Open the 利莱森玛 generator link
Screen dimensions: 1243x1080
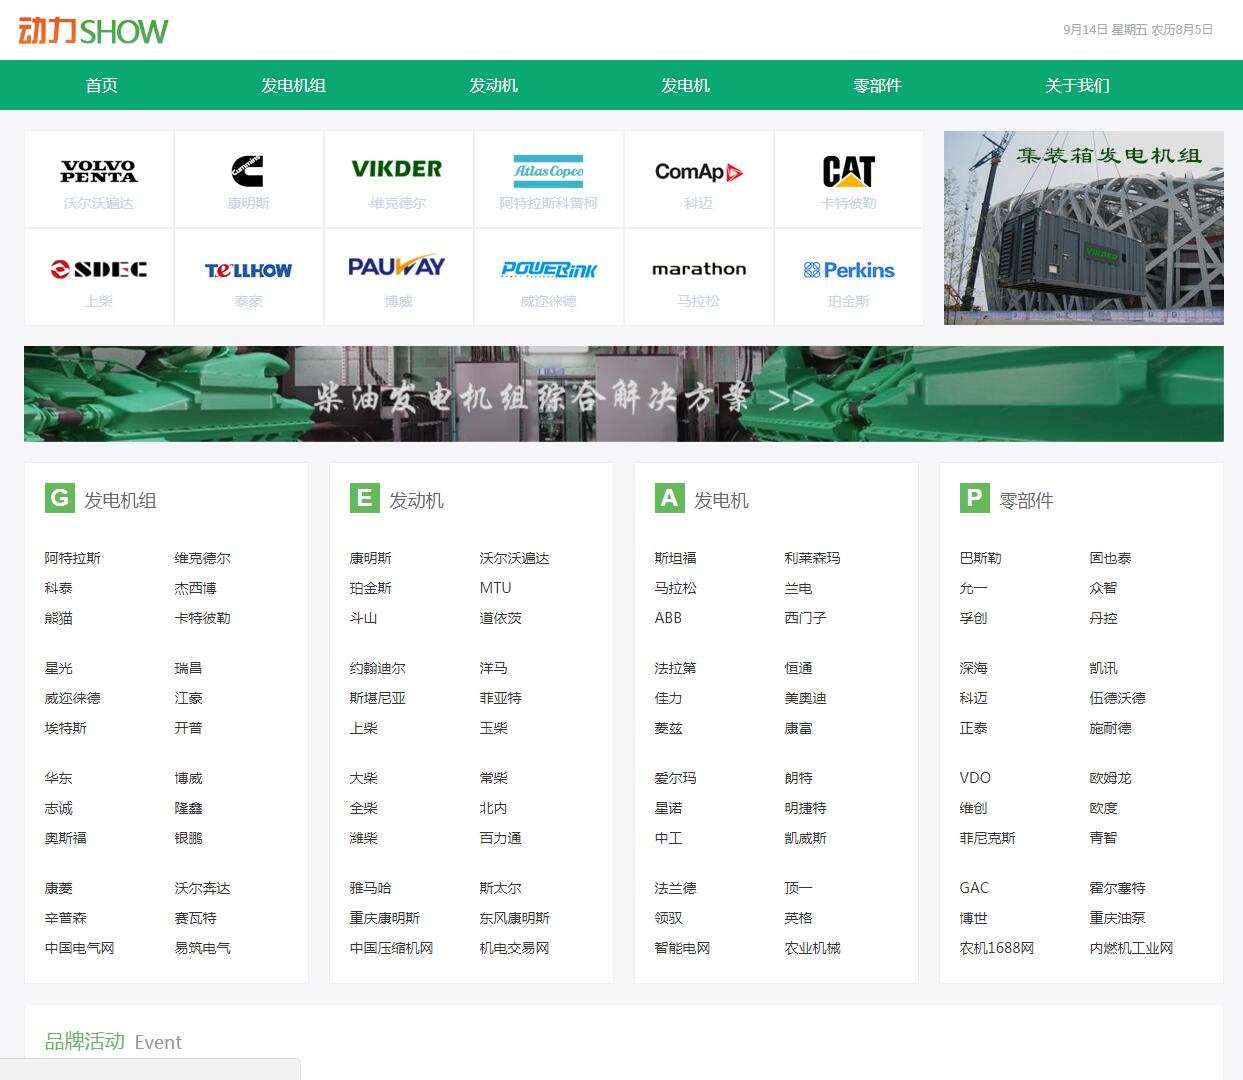pos(813,558)
